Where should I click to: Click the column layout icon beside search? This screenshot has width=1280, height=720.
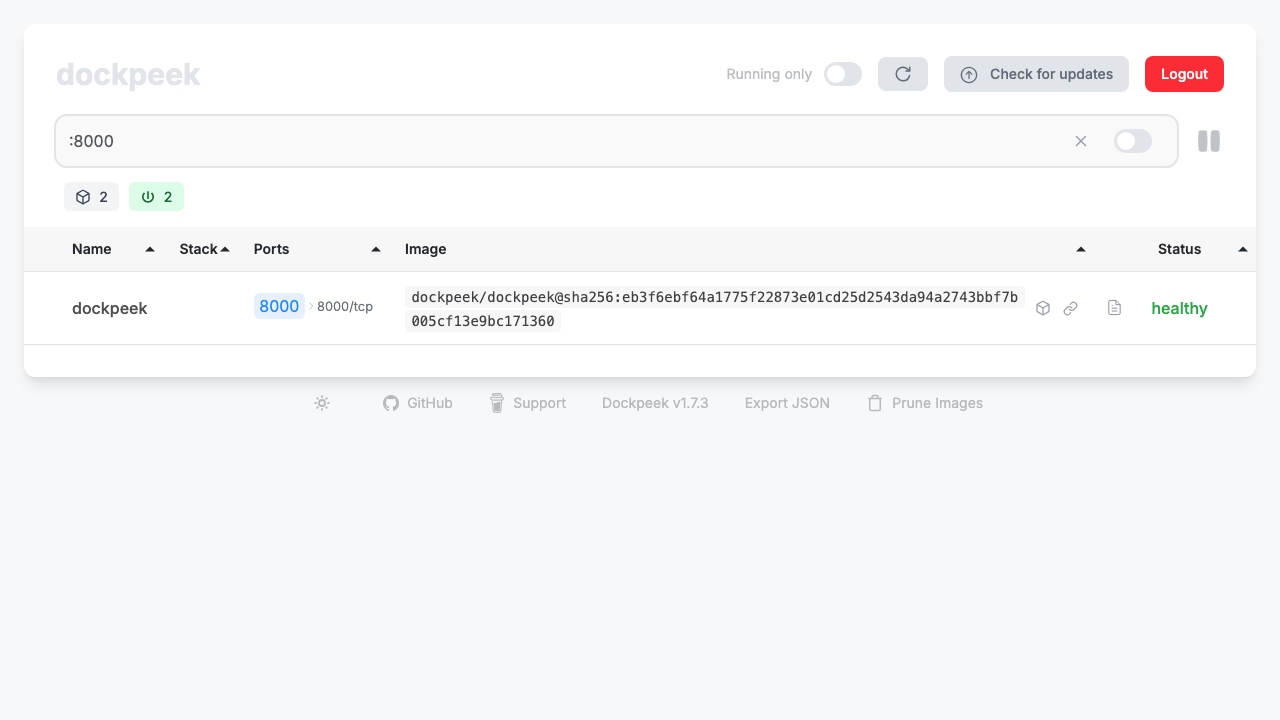tap(1209, 141)
